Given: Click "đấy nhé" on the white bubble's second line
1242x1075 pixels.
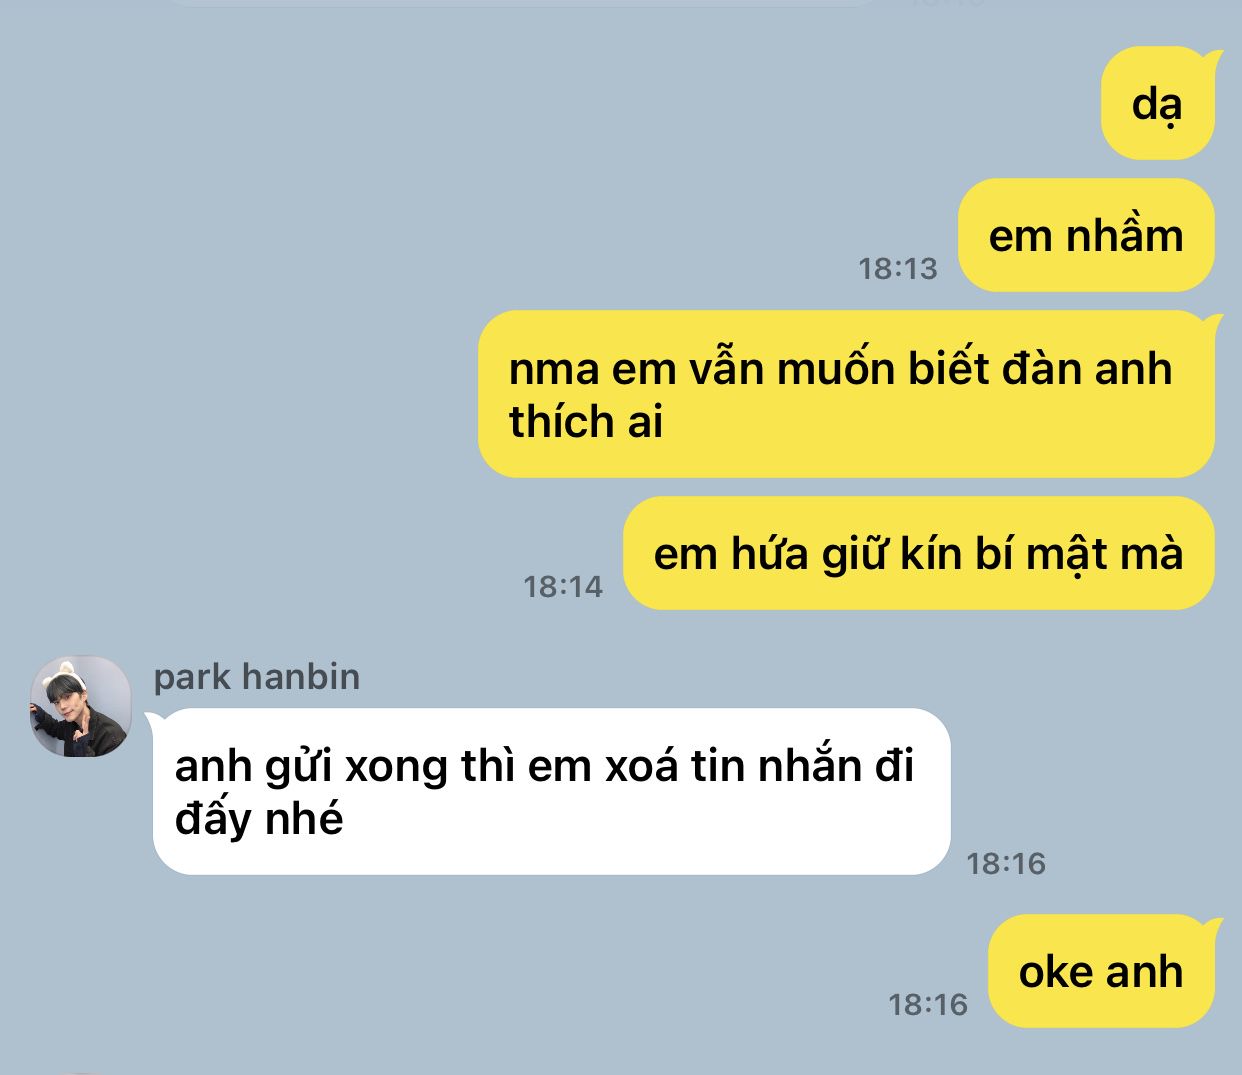Looking at the screenshot, I should click(259, 820).
